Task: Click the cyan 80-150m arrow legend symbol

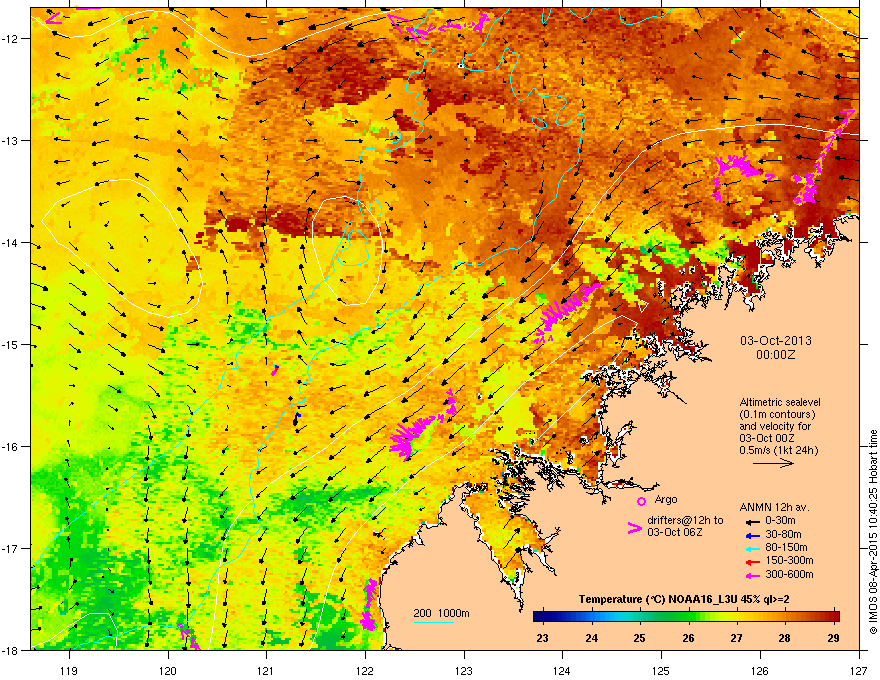Action: pos(753,548)
